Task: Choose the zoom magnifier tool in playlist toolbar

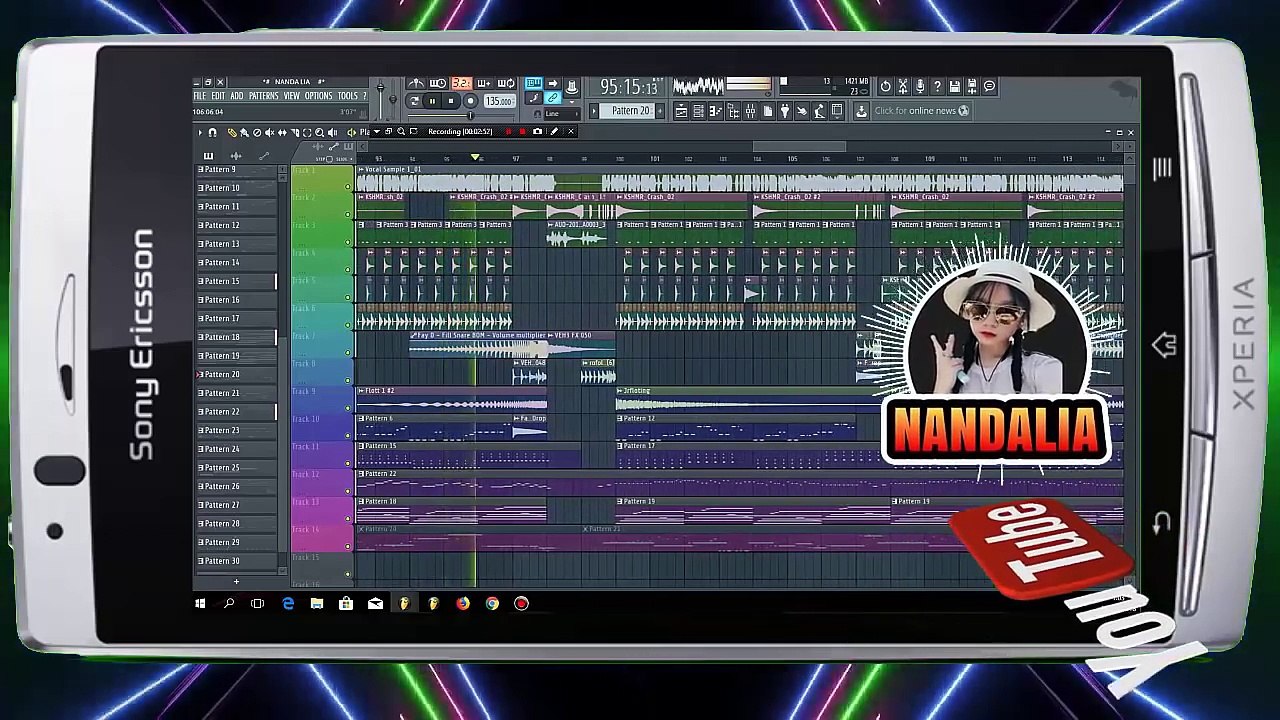Action: 319,132
